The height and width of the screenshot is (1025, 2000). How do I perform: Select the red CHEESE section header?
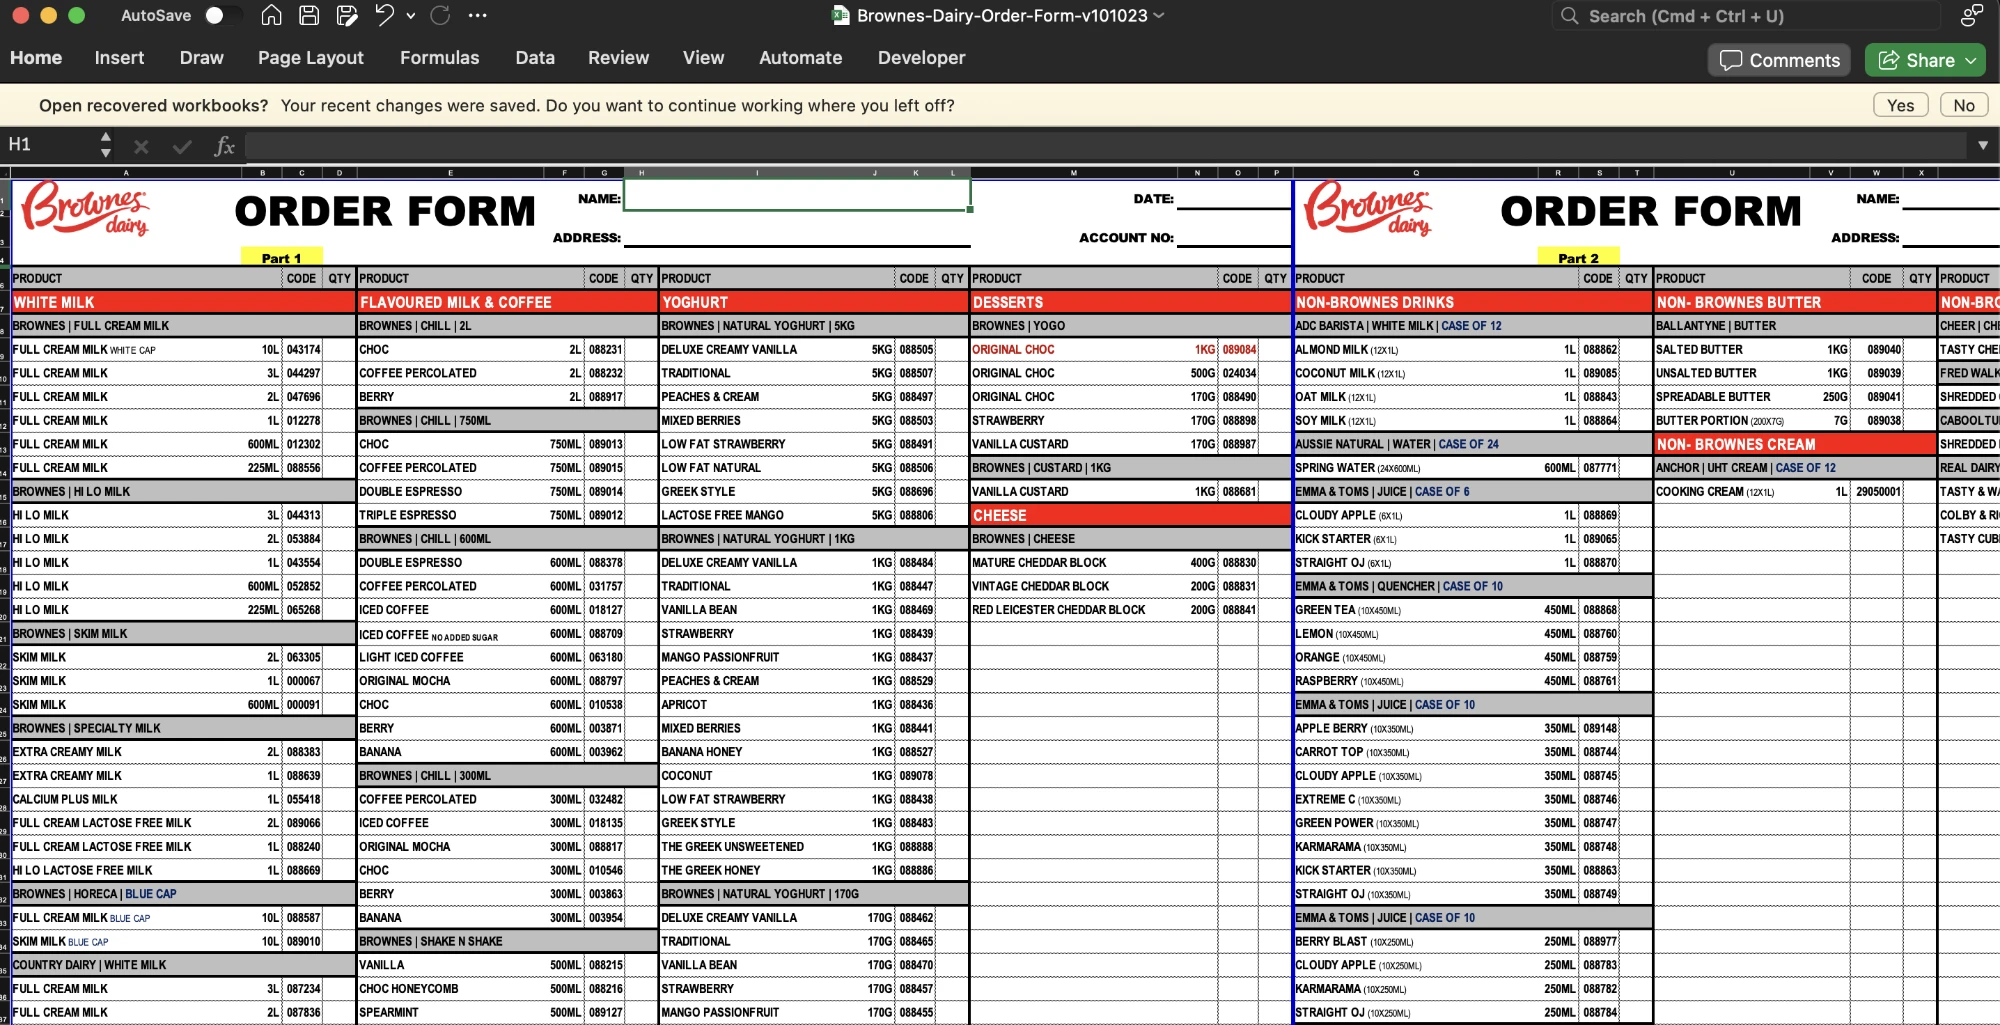click(1130, 515)
